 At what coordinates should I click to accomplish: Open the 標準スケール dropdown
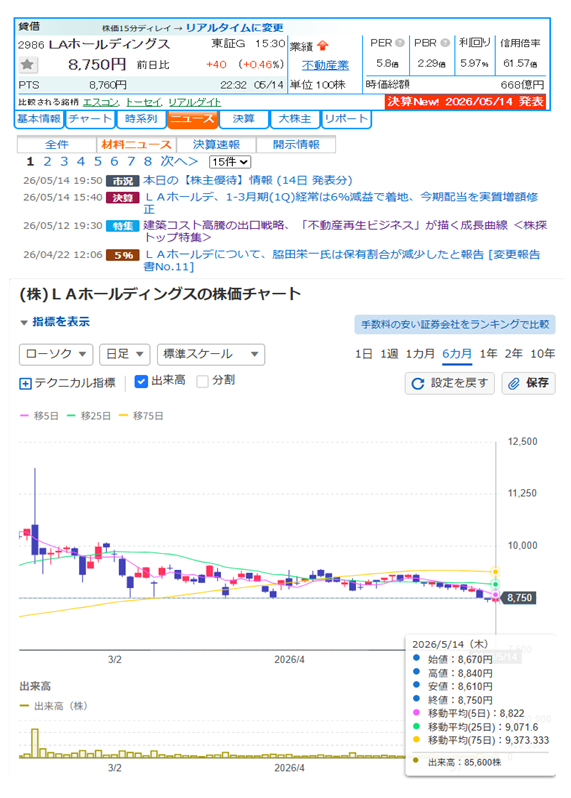coord(211,354)
